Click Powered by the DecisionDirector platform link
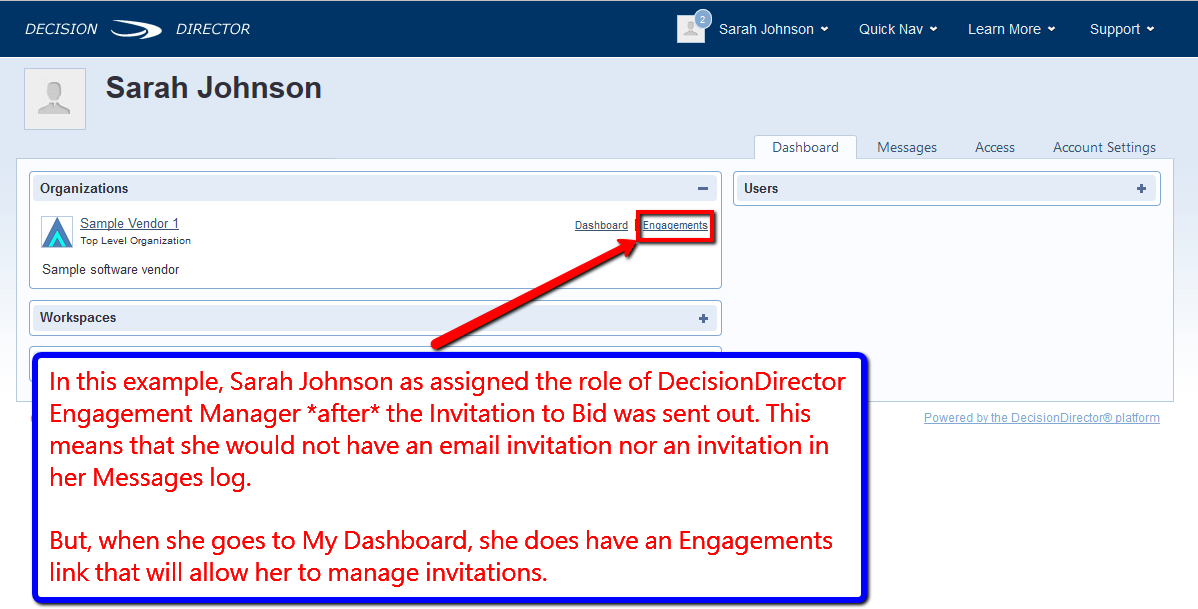This screenshot has width=1198, height=609. [1041, 418]
